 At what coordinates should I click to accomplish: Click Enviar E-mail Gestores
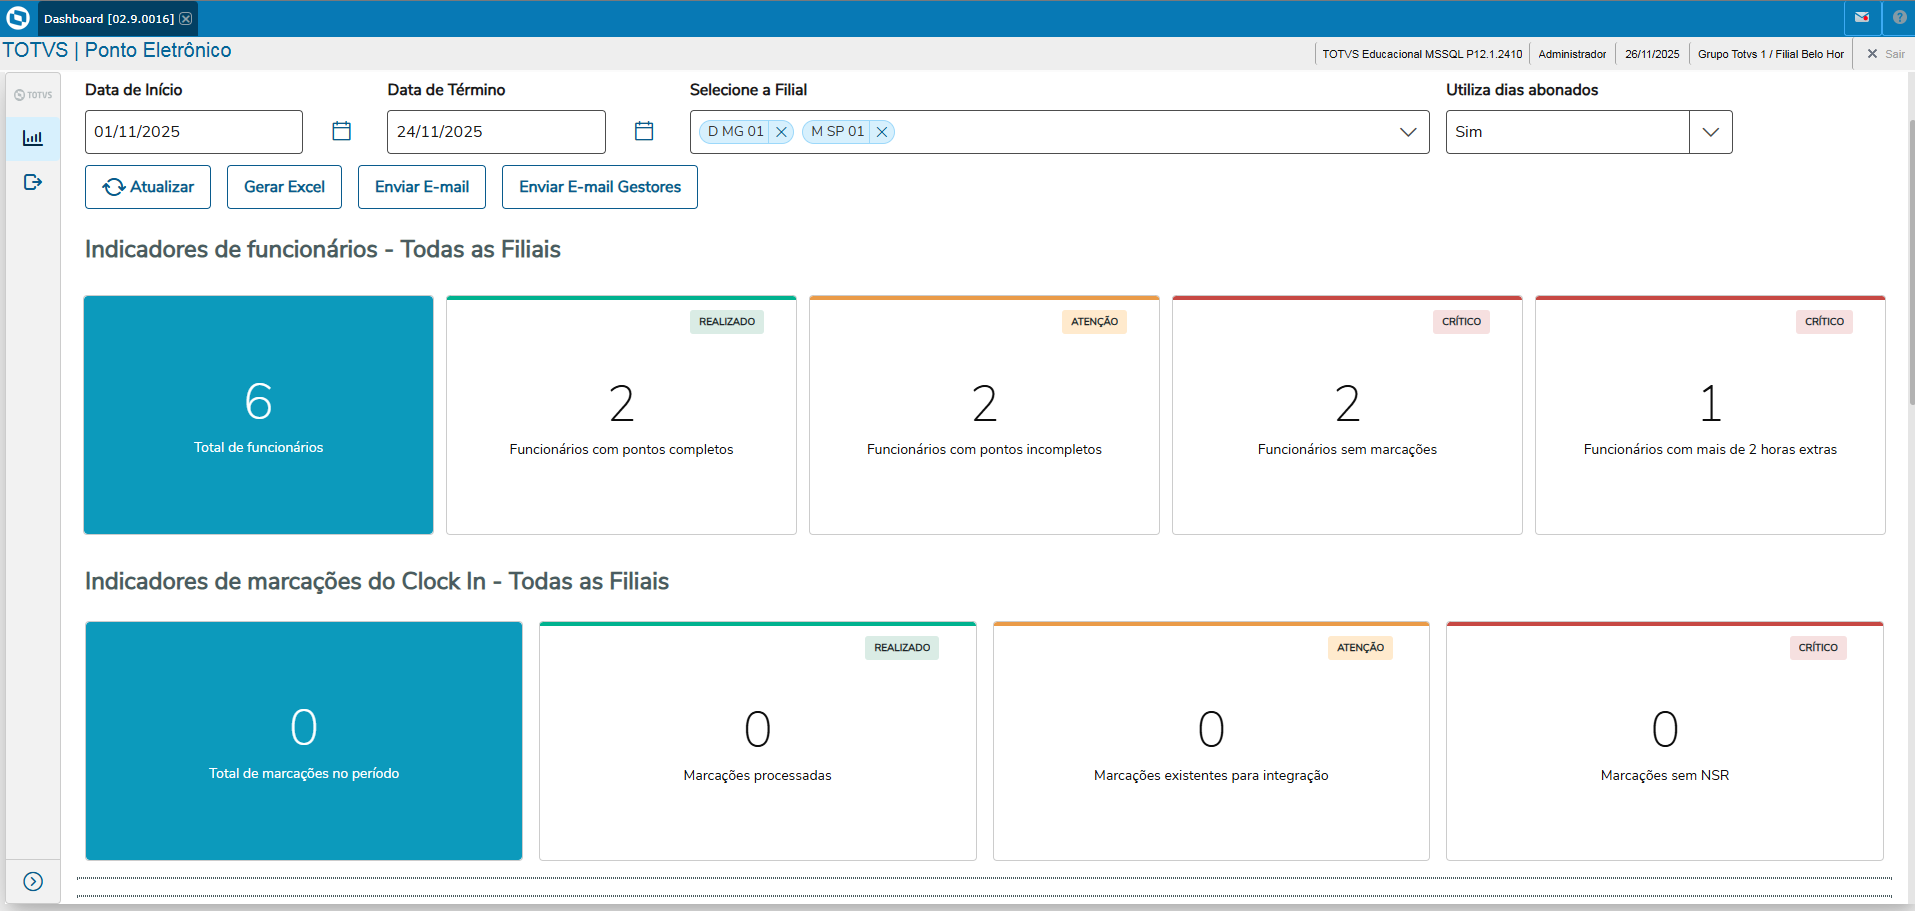coord(600,187)
